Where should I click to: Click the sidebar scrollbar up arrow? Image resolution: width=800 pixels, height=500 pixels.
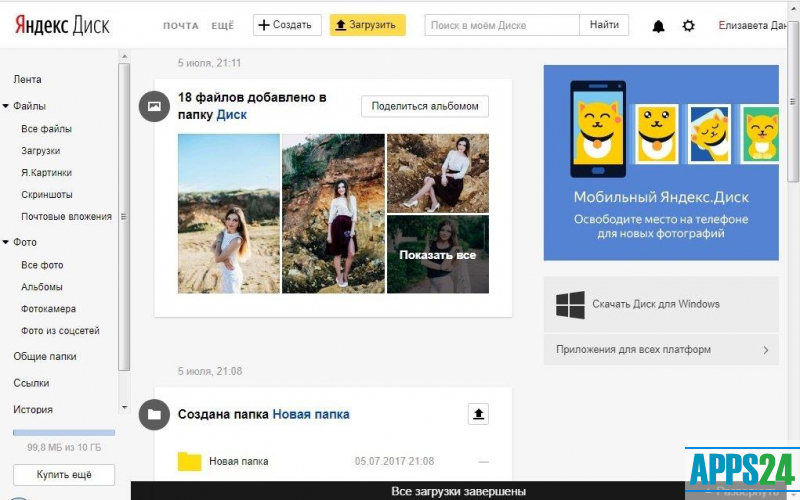click(x=124, y=56)
